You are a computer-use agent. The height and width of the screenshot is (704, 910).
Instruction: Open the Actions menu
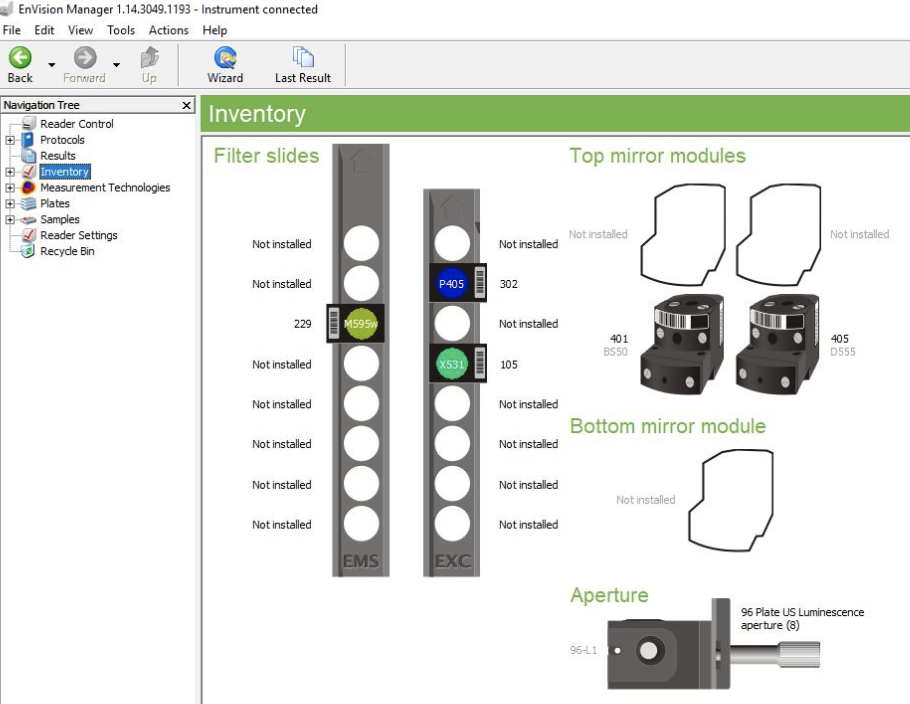167,30
